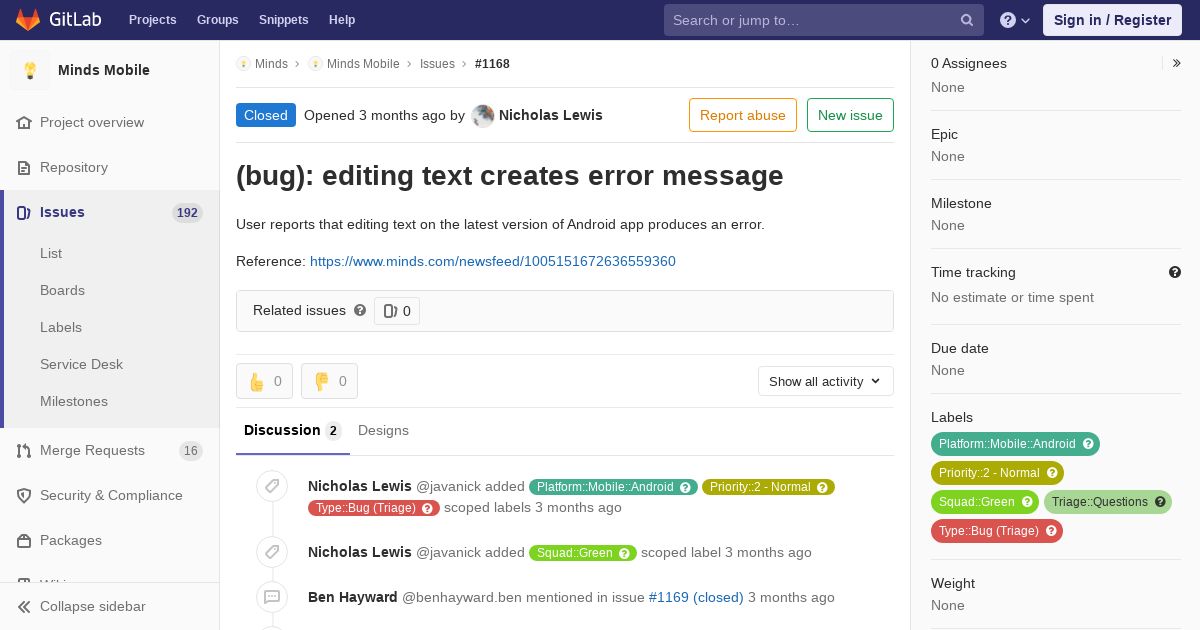Click the Packages sidebar icon

tap(24, 541)
